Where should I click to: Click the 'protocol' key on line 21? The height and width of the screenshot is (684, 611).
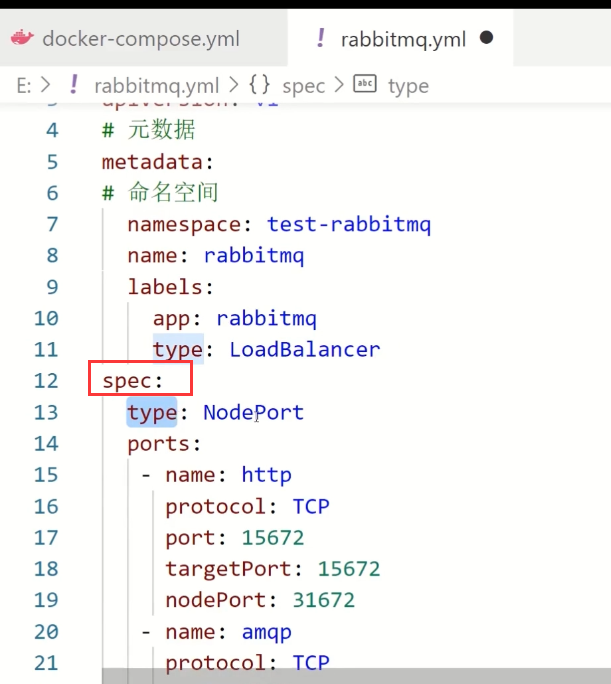[215, 663]
